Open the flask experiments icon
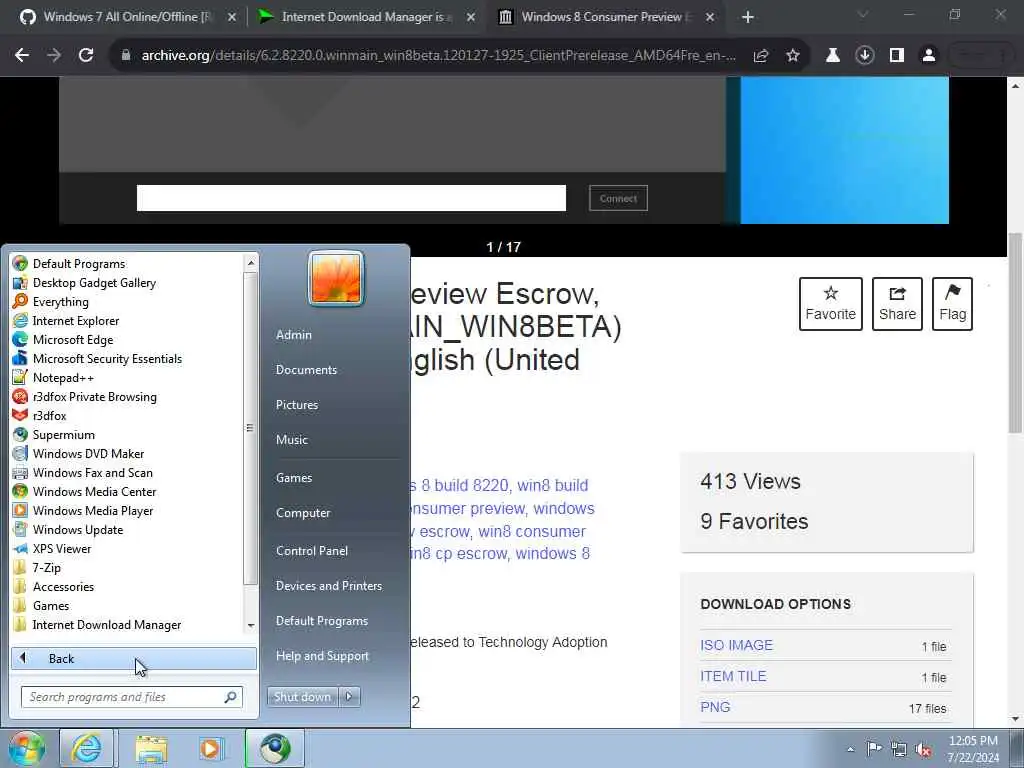 click(x=833, y=56)
